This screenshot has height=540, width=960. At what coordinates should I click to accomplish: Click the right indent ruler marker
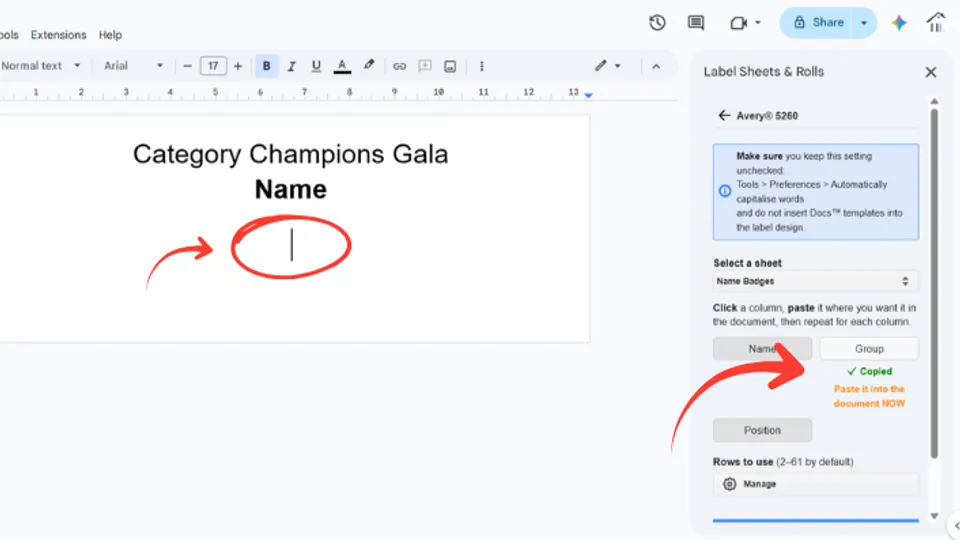[x=588, y=96]
